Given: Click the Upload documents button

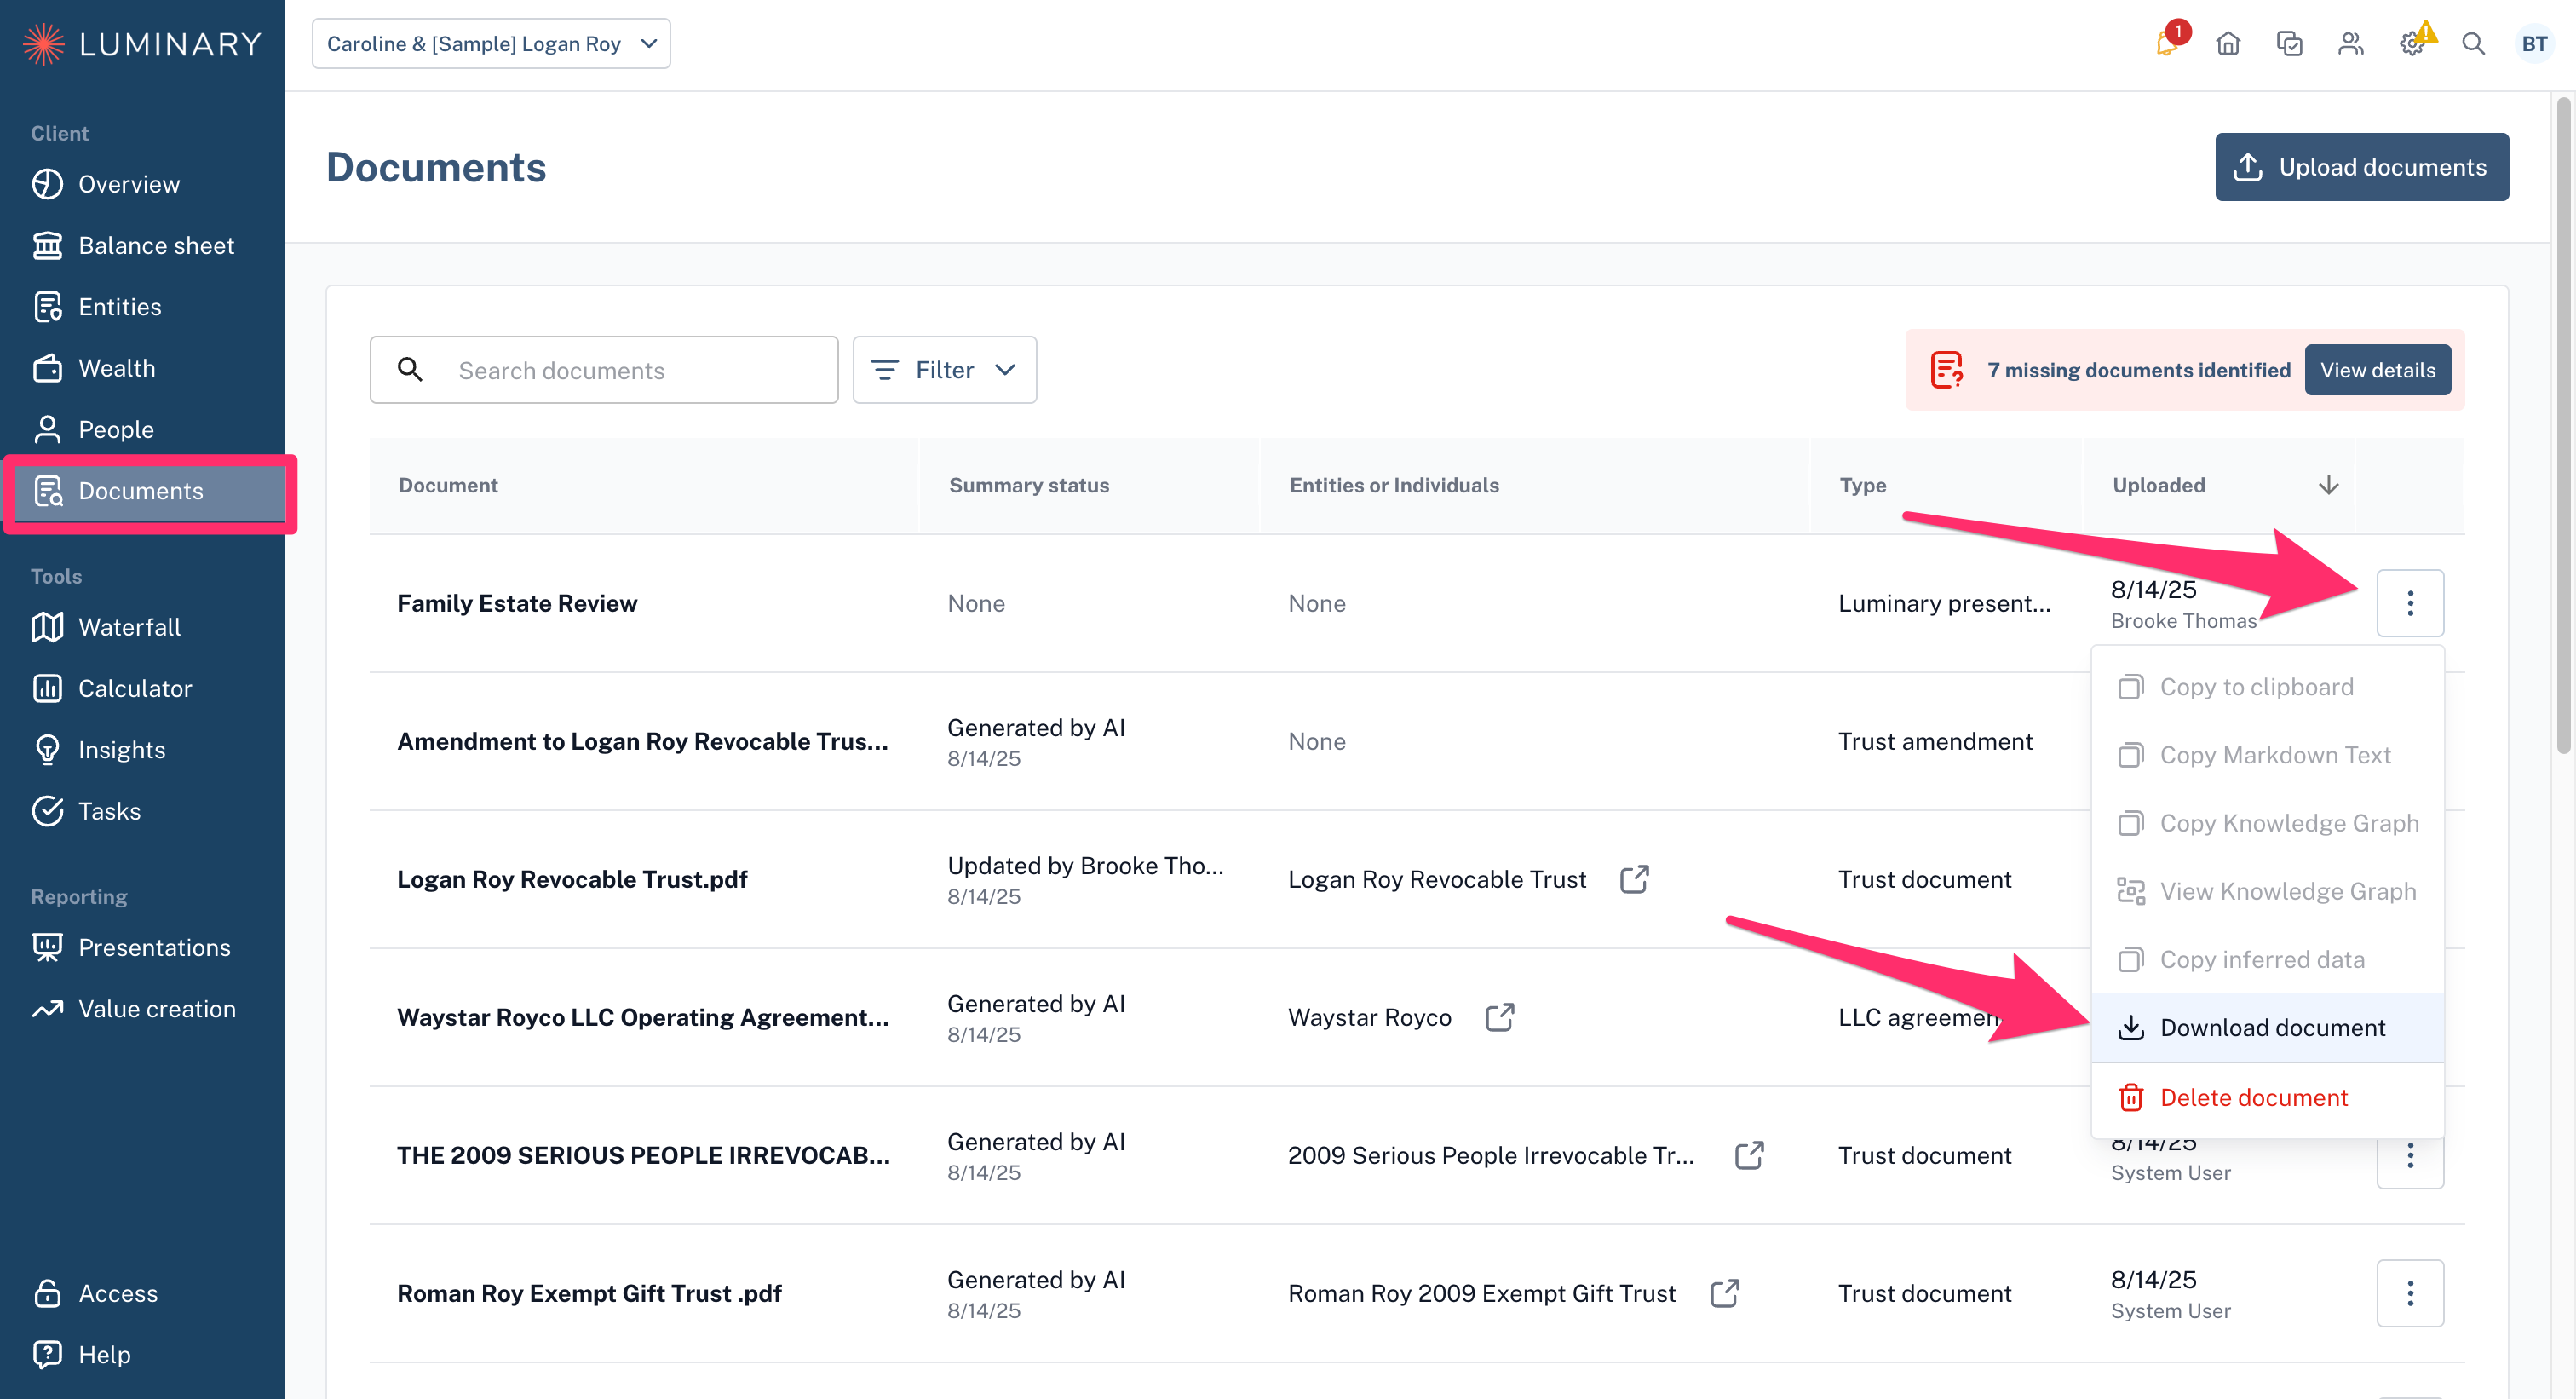Looking at the screenshot, I should pos(2361,167).
